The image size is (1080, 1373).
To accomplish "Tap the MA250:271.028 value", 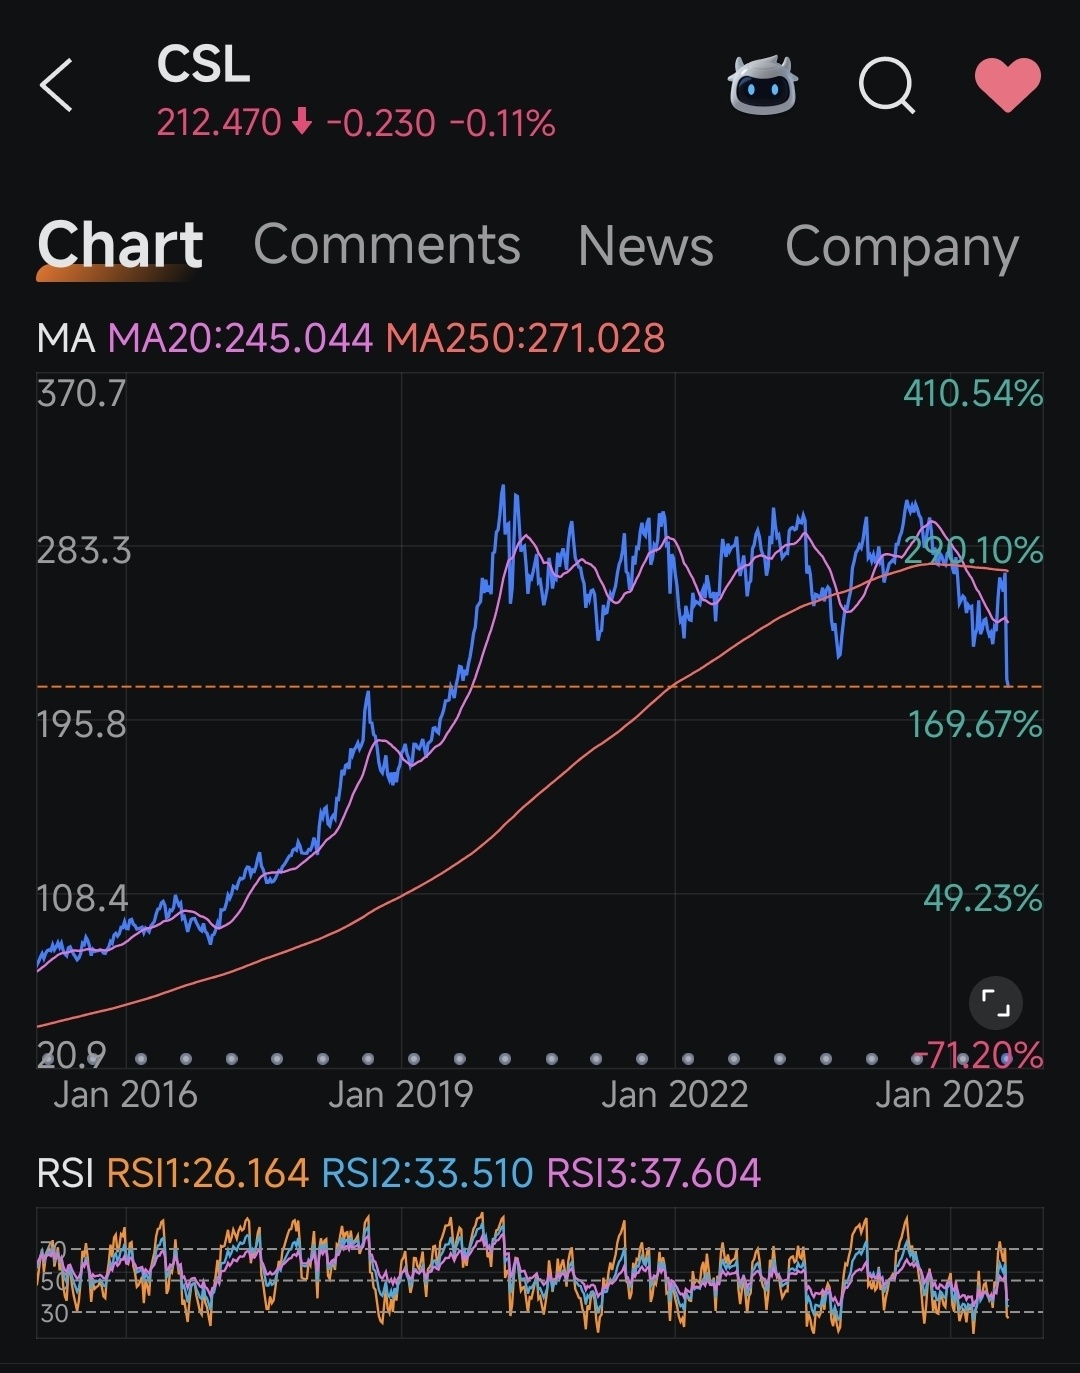I will click(x=525, y=339).
